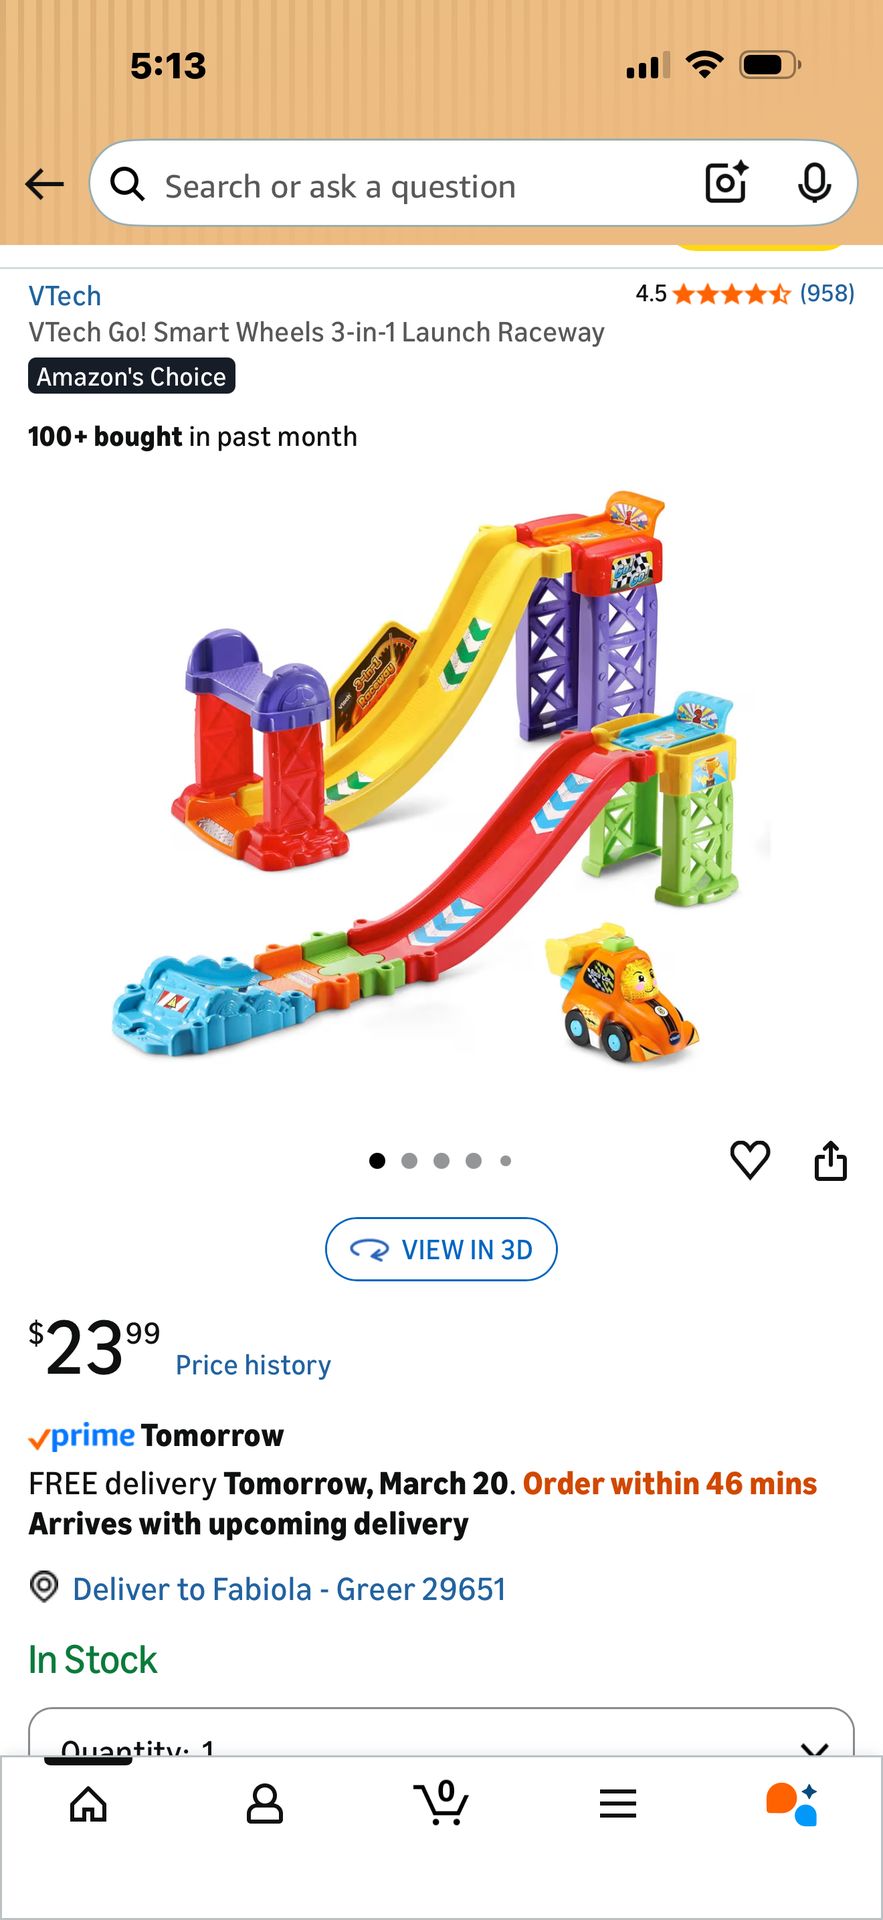The height and width of the screenshot is (1920, 883).
Task: Tap the microphone voice search icon
Action: (814, 183)
